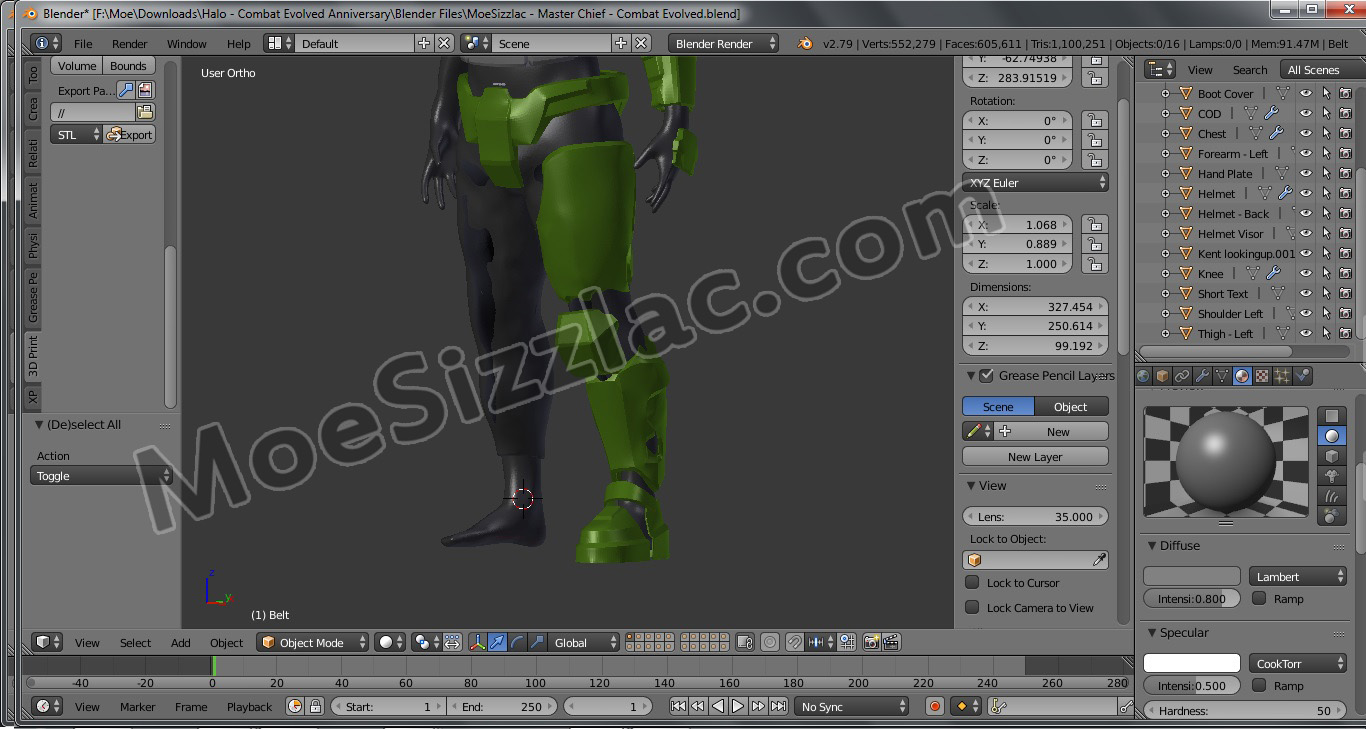The width and height of the screenshot is (1366, 729).
Task: Open the Physics properties tab icon
Action: pyautogui.click(x=1302, y=376)
